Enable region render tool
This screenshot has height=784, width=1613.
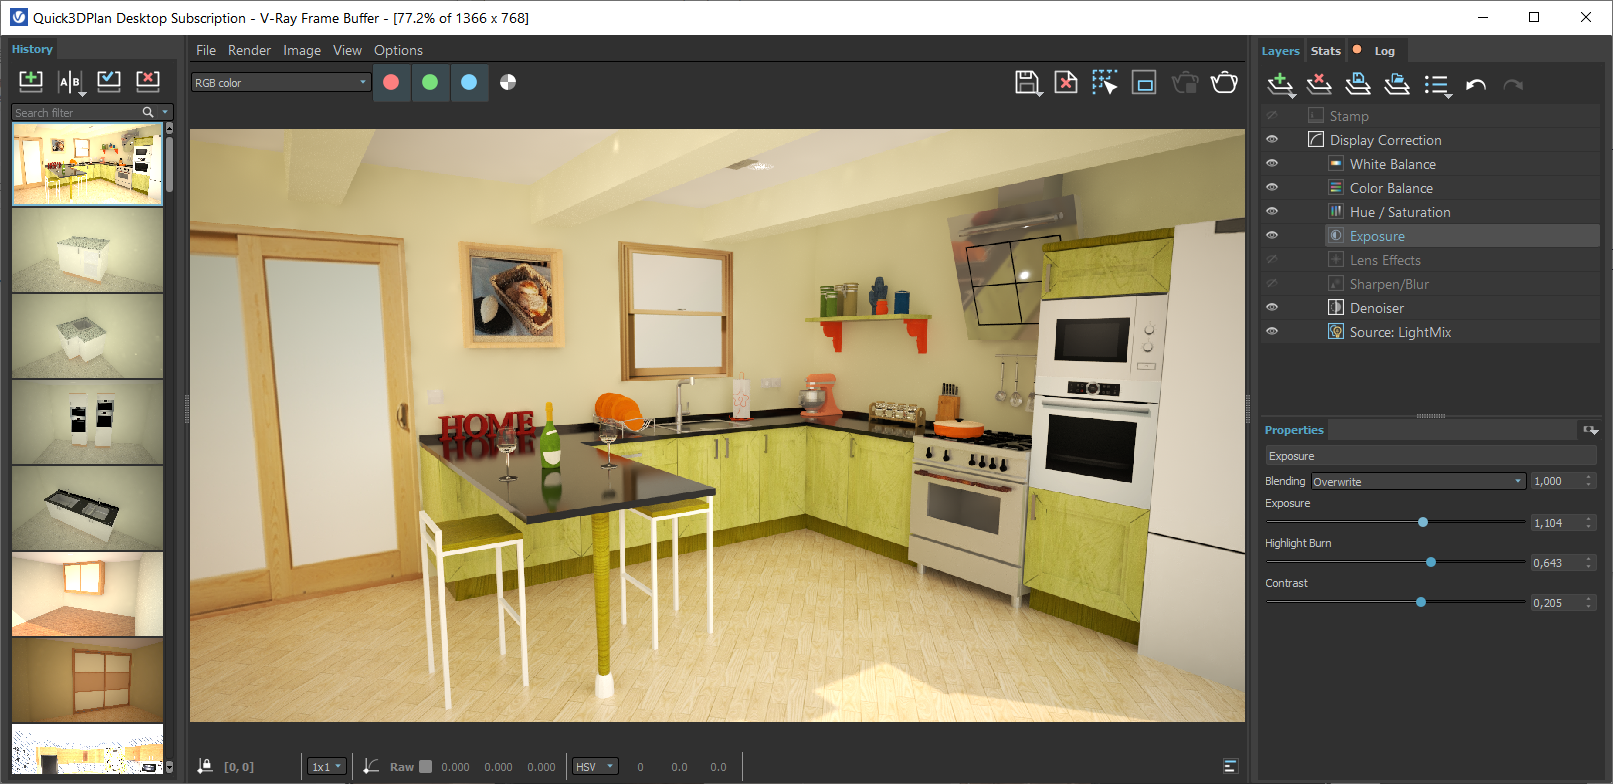tap(1144, 82)
